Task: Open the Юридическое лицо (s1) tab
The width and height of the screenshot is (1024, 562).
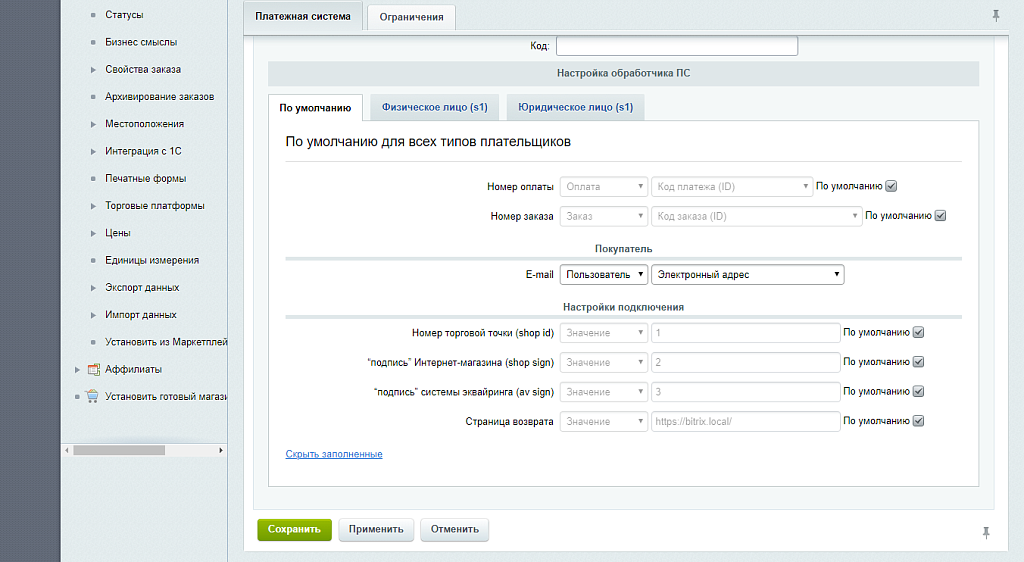Action: (x=575, y=107)
